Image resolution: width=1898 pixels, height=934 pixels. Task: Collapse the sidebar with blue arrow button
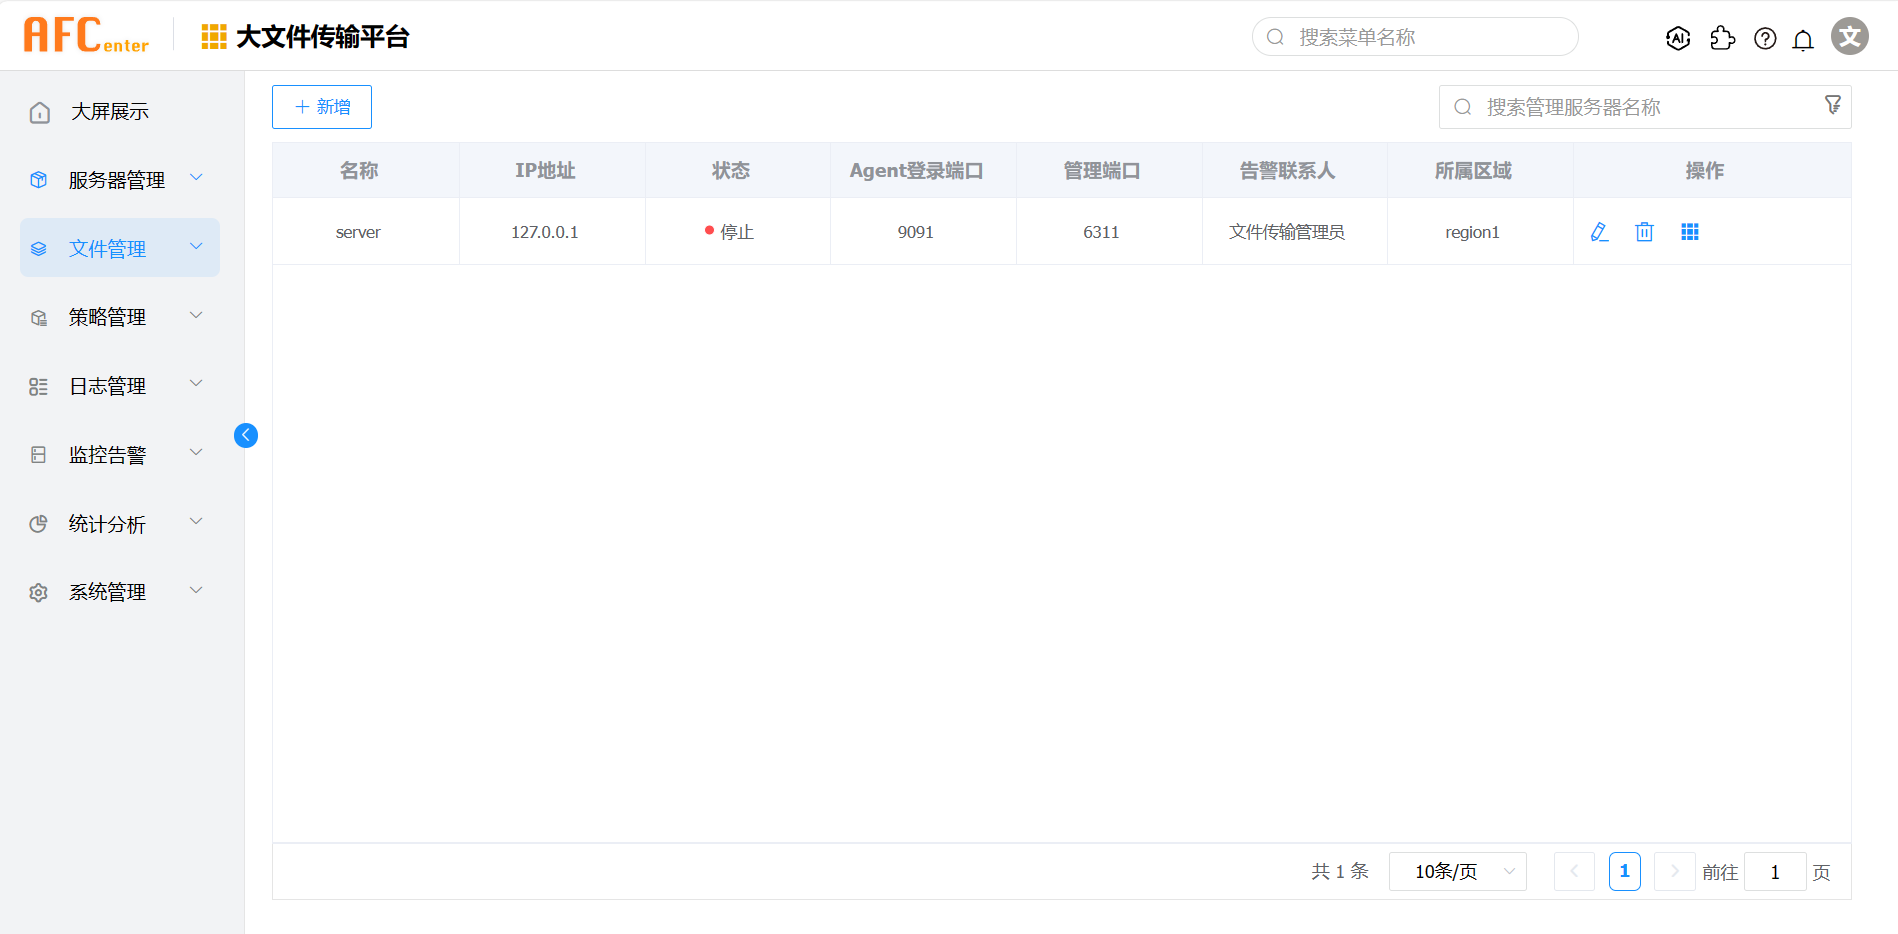[x=246, y=435]
